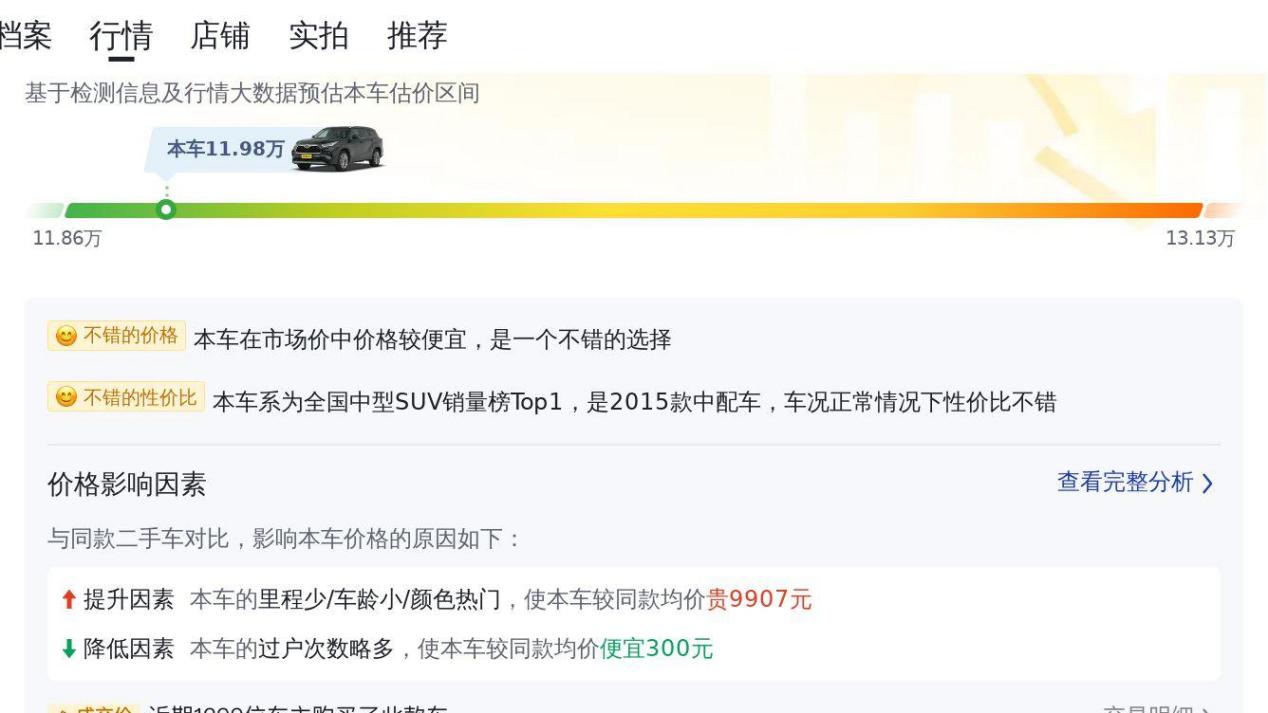Viewport: 1268px width, 713px height.
Task: Go to the 实拍 tab
Action: (318, 36)
